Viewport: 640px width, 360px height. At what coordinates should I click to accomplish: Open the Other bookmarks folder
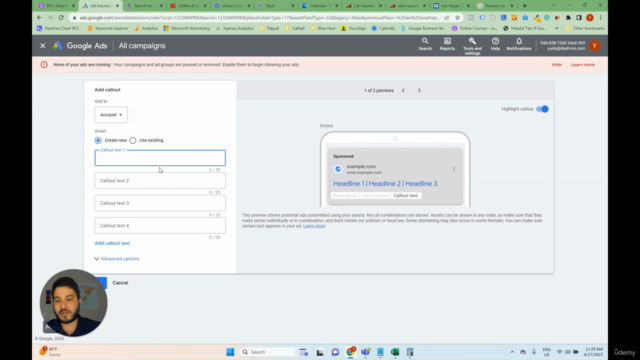tap(584, 29)
